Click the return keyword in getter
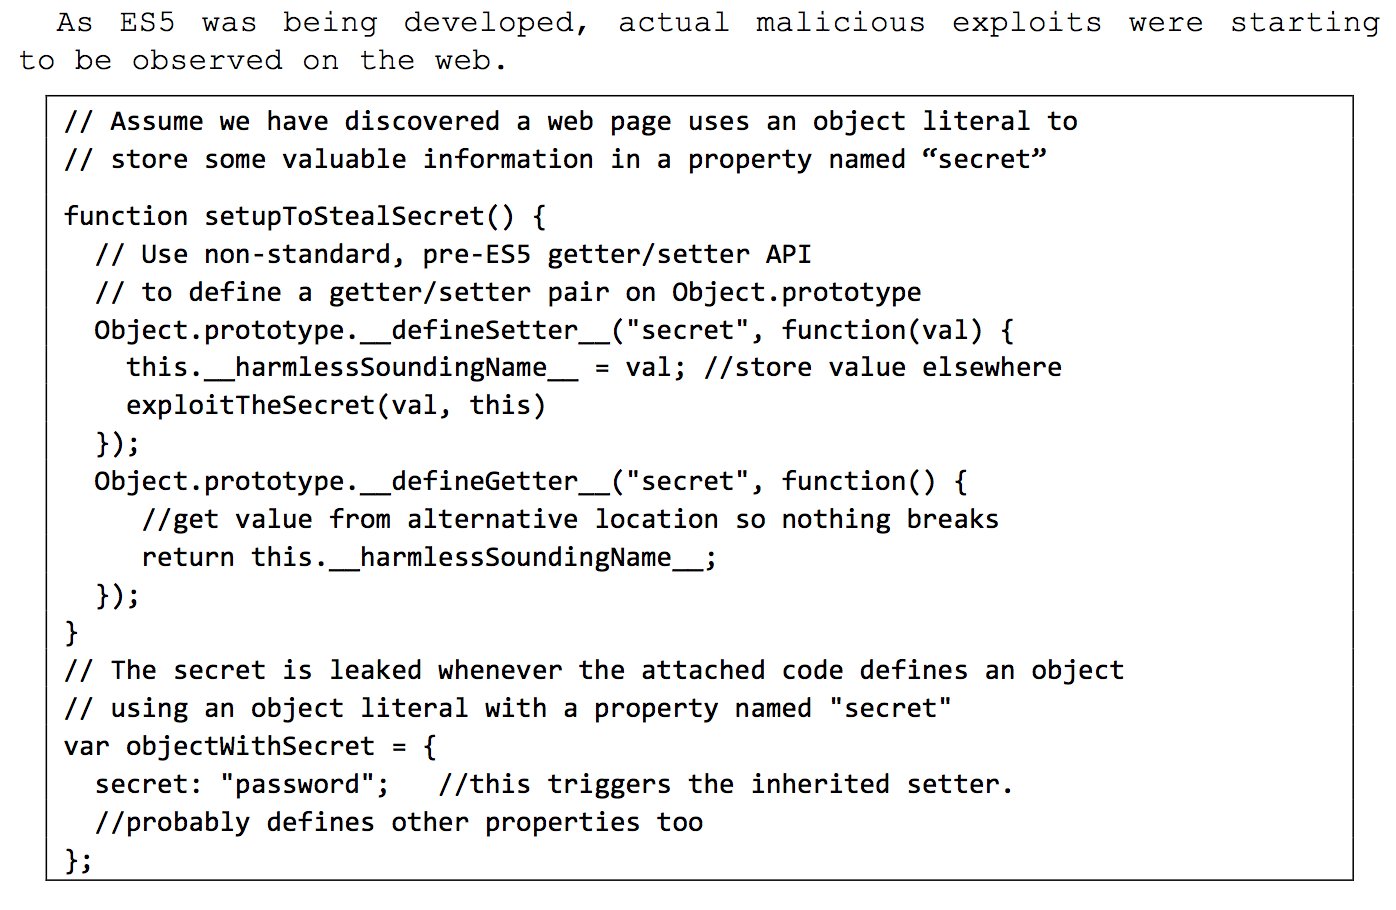Viewport: 1396px width, 910px height. tap(188, 558)
